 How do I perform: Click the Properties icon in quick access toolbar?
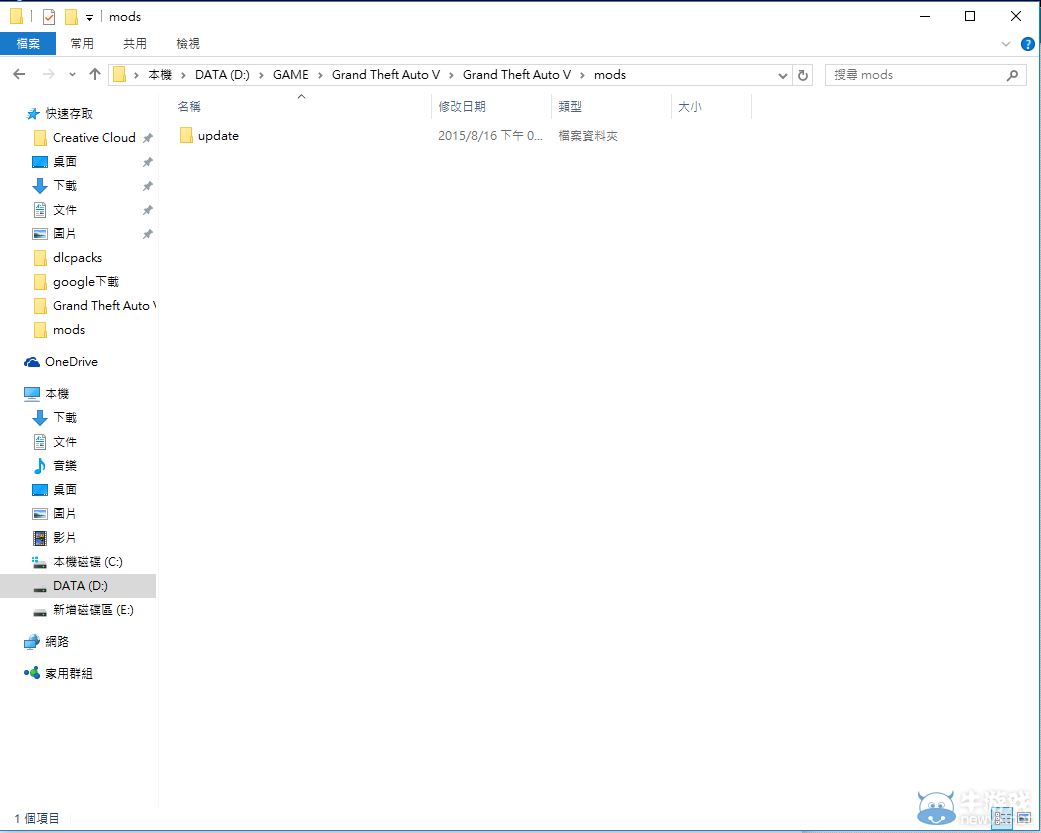(x=49, y=17)
